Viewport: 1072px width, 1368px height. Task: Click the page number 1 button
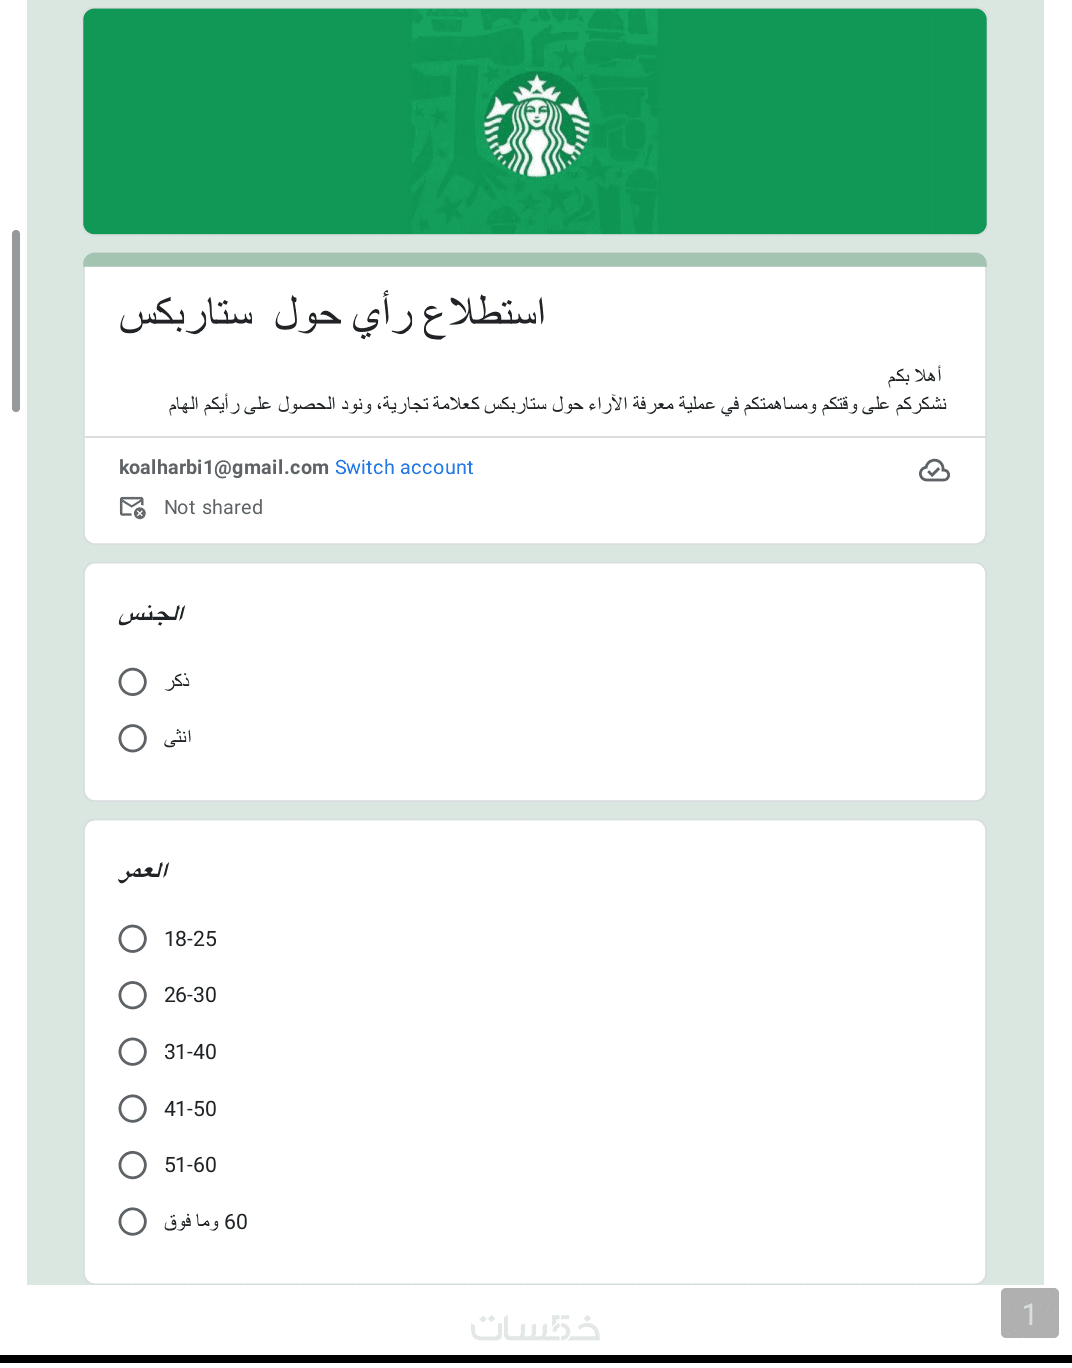1029,1313
